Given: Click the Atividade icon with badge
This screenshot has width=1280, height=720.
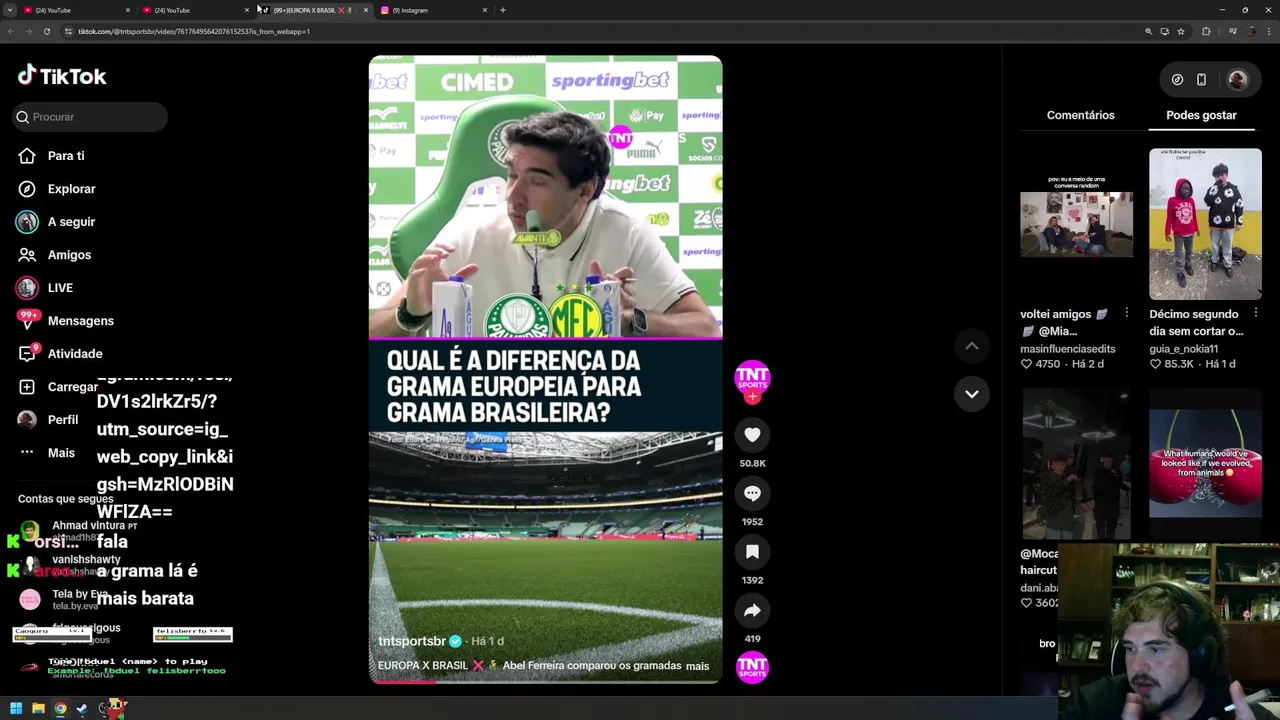Looking at the screenshot, I should 28,353.
